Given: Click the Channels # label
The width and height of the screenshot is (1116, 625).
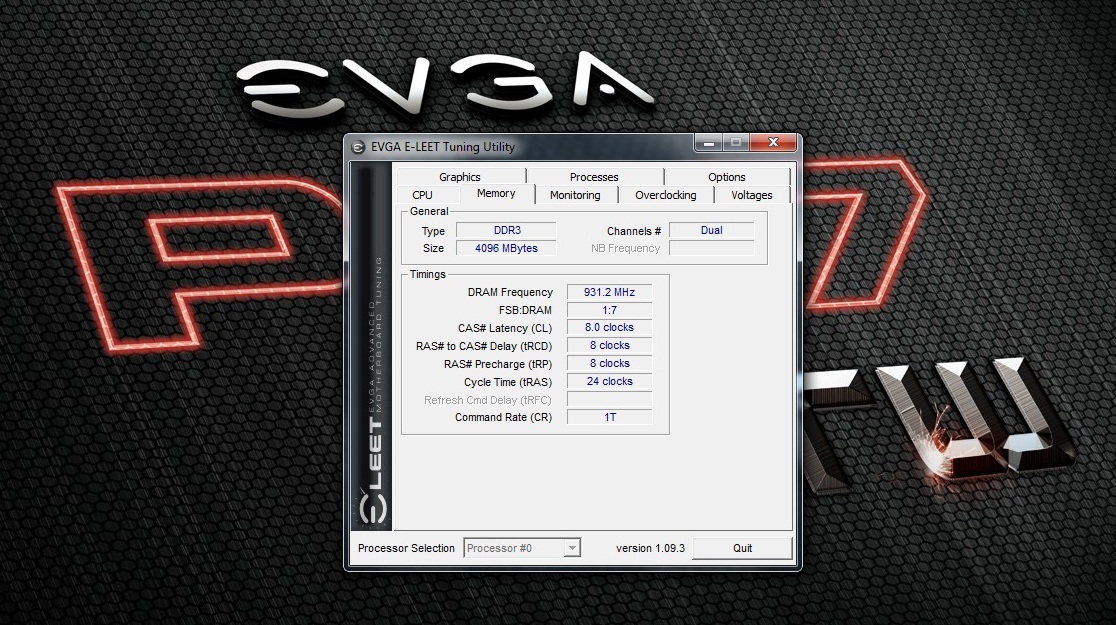Looking at the screenshot, I should [x=634, y=231].
